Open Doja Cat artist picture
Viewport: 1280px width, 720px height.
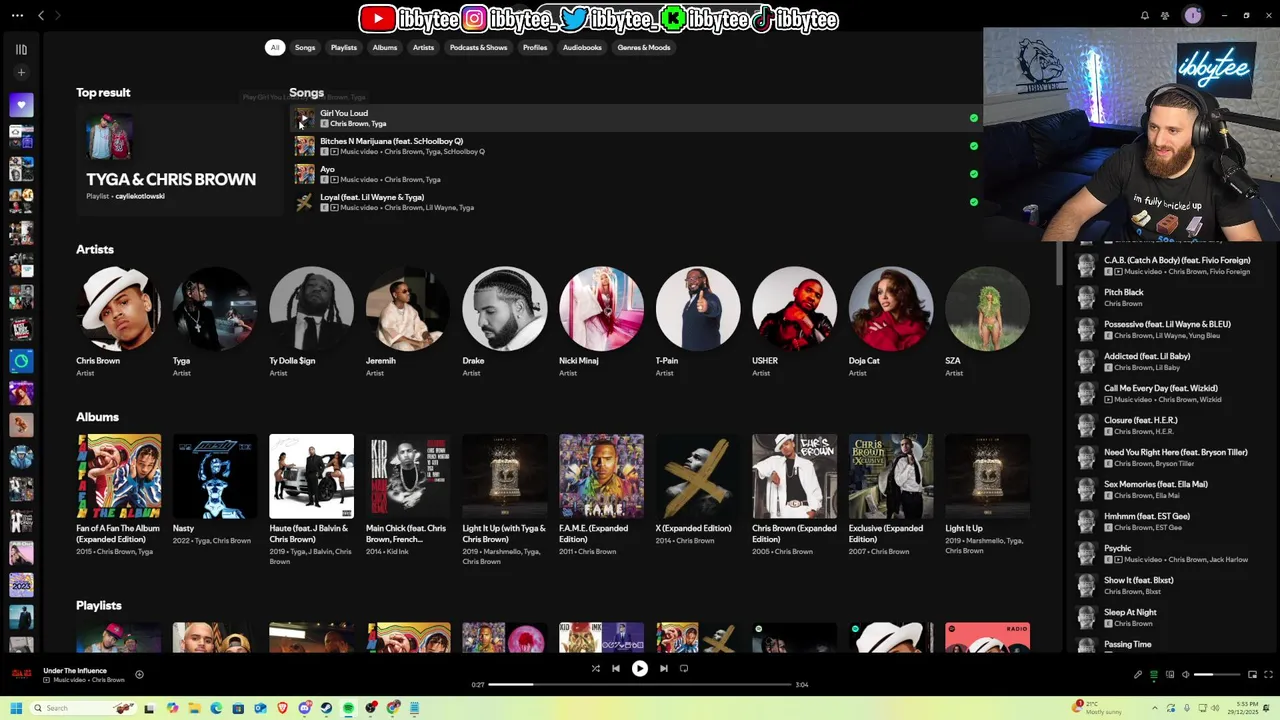point(891,309)
